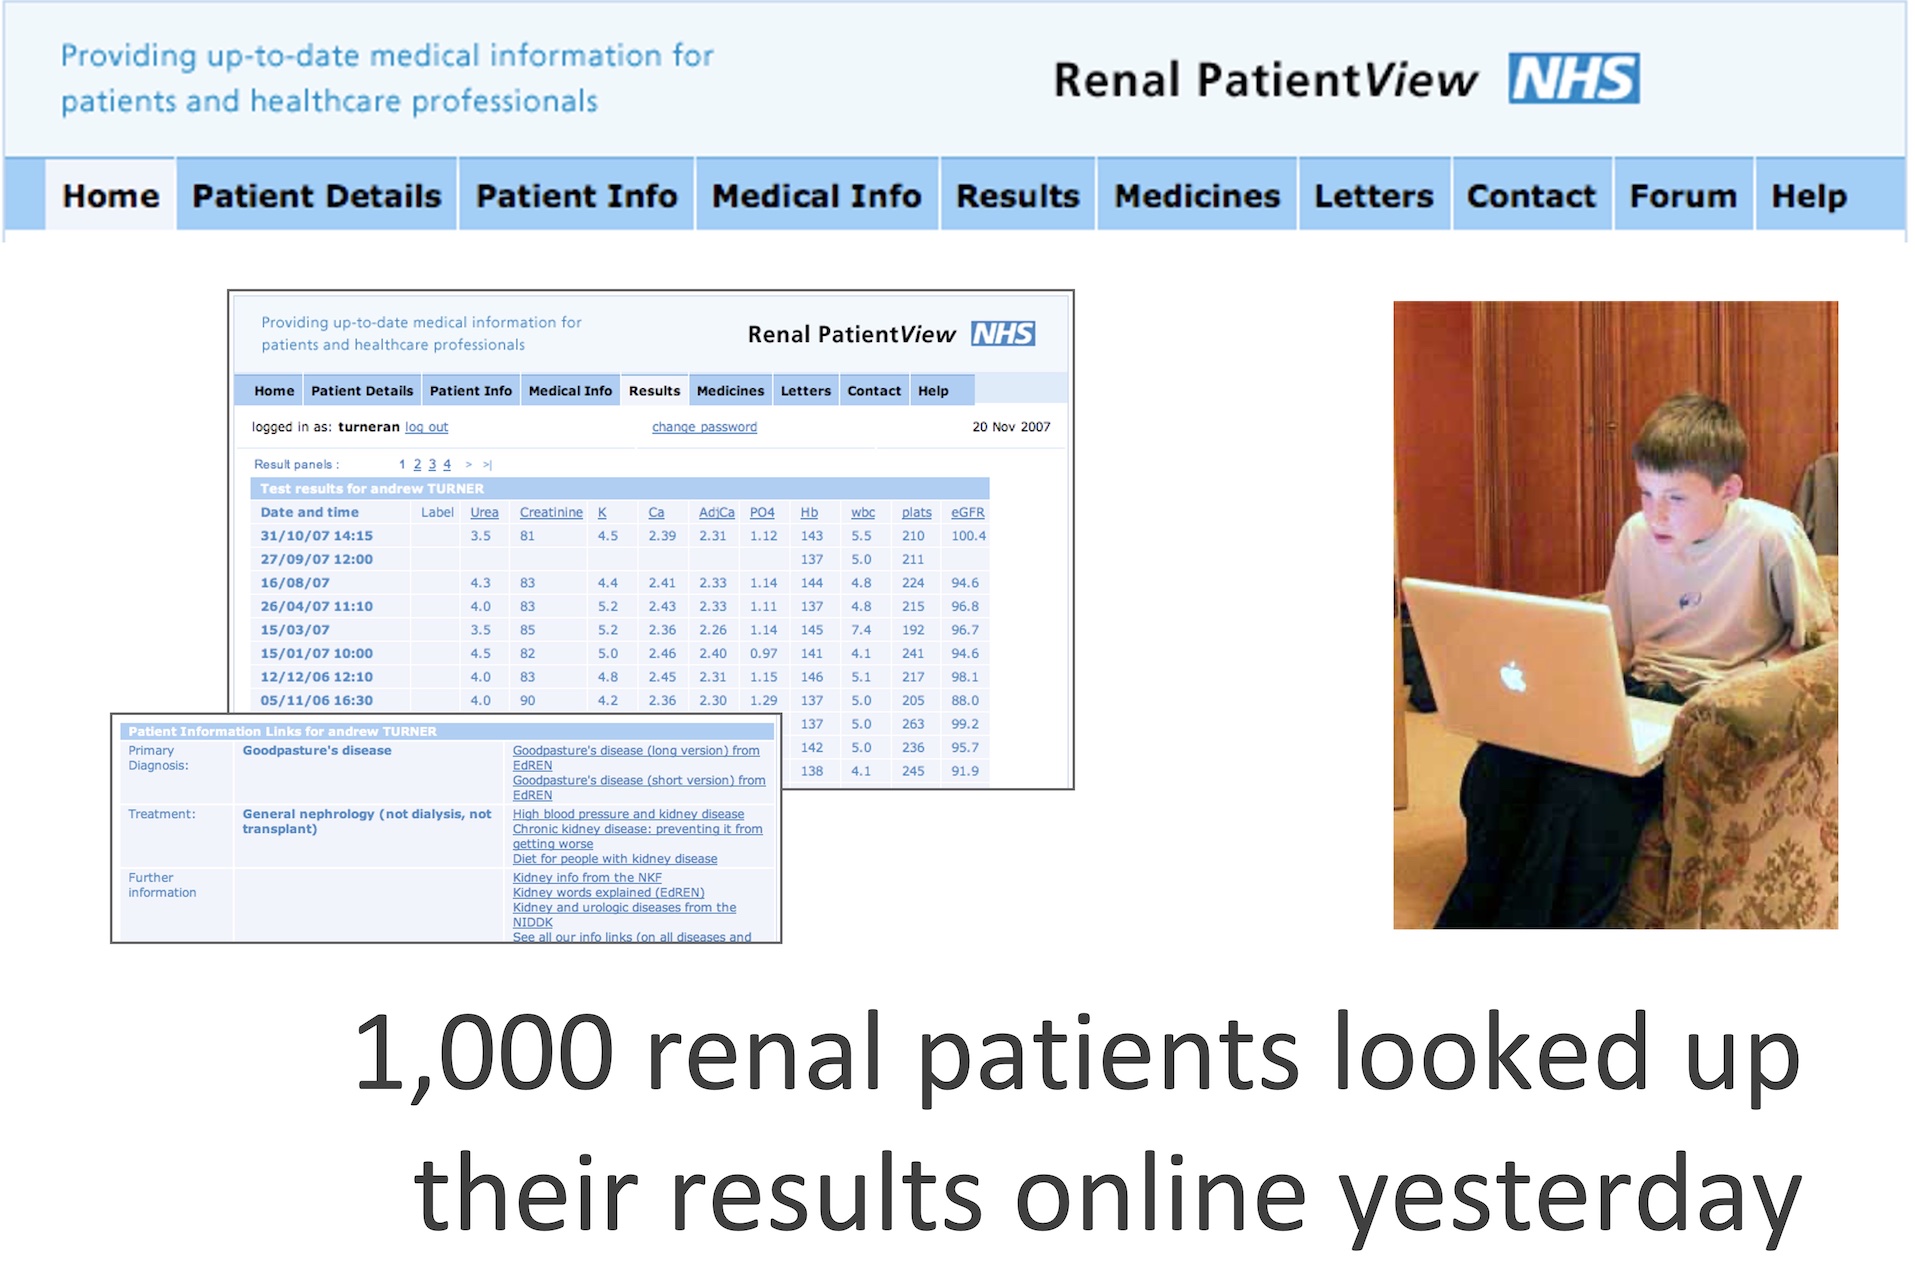Go to the Forum tab
The height and width of the screenshot is (1269, 1915).
pyautogui.click(x=1683, y=196)
